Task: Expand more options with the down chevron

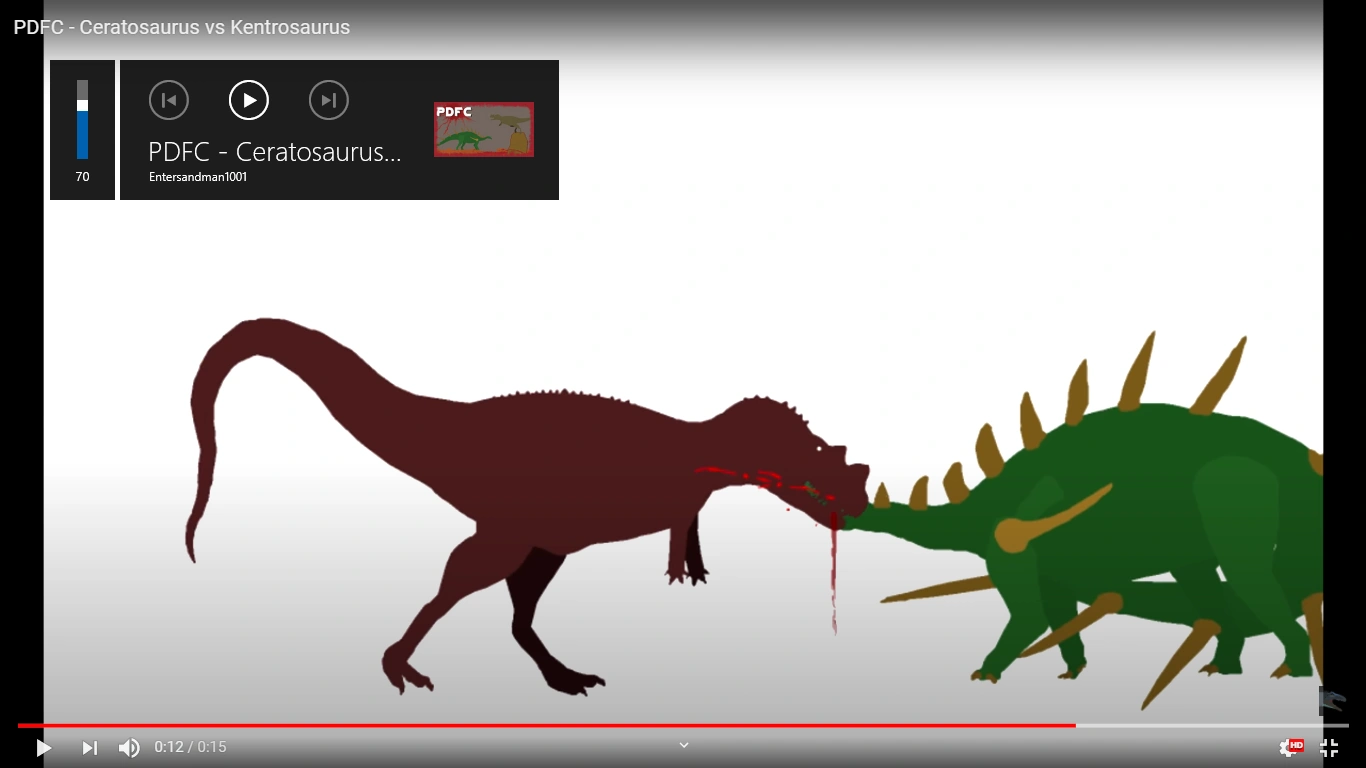Action: point(683,745)
